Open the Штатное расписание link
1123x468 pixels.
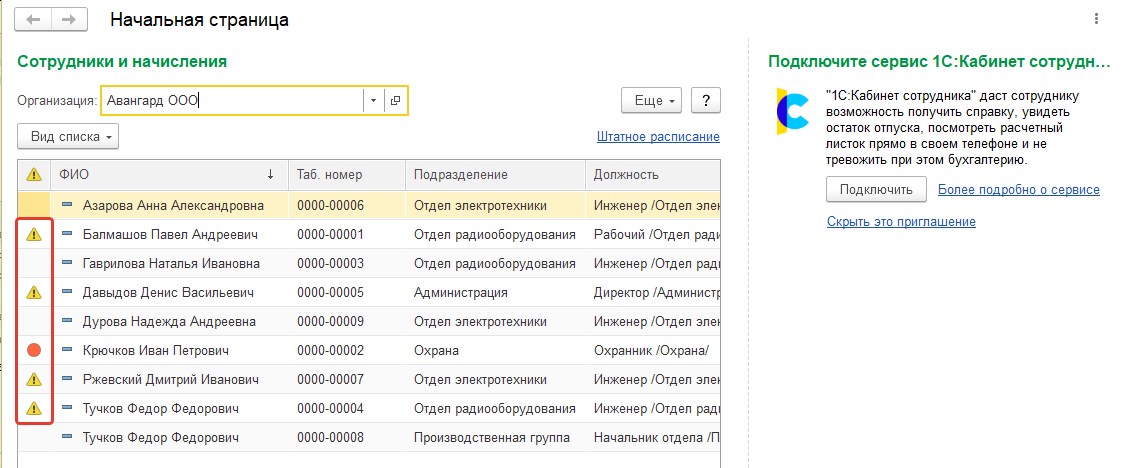(x=657, y=136)
